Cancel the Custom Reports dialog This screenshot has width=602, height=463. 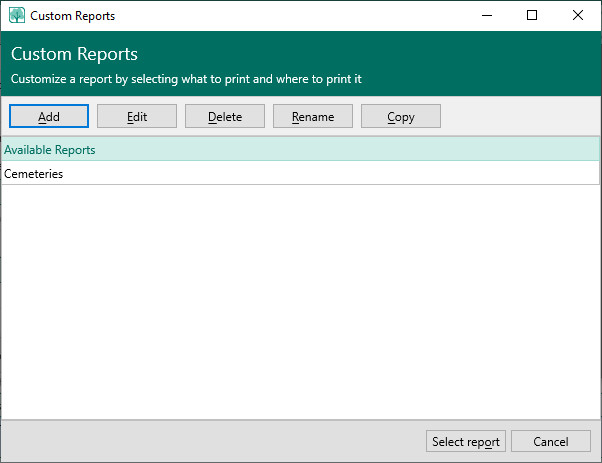coord(550,441)
